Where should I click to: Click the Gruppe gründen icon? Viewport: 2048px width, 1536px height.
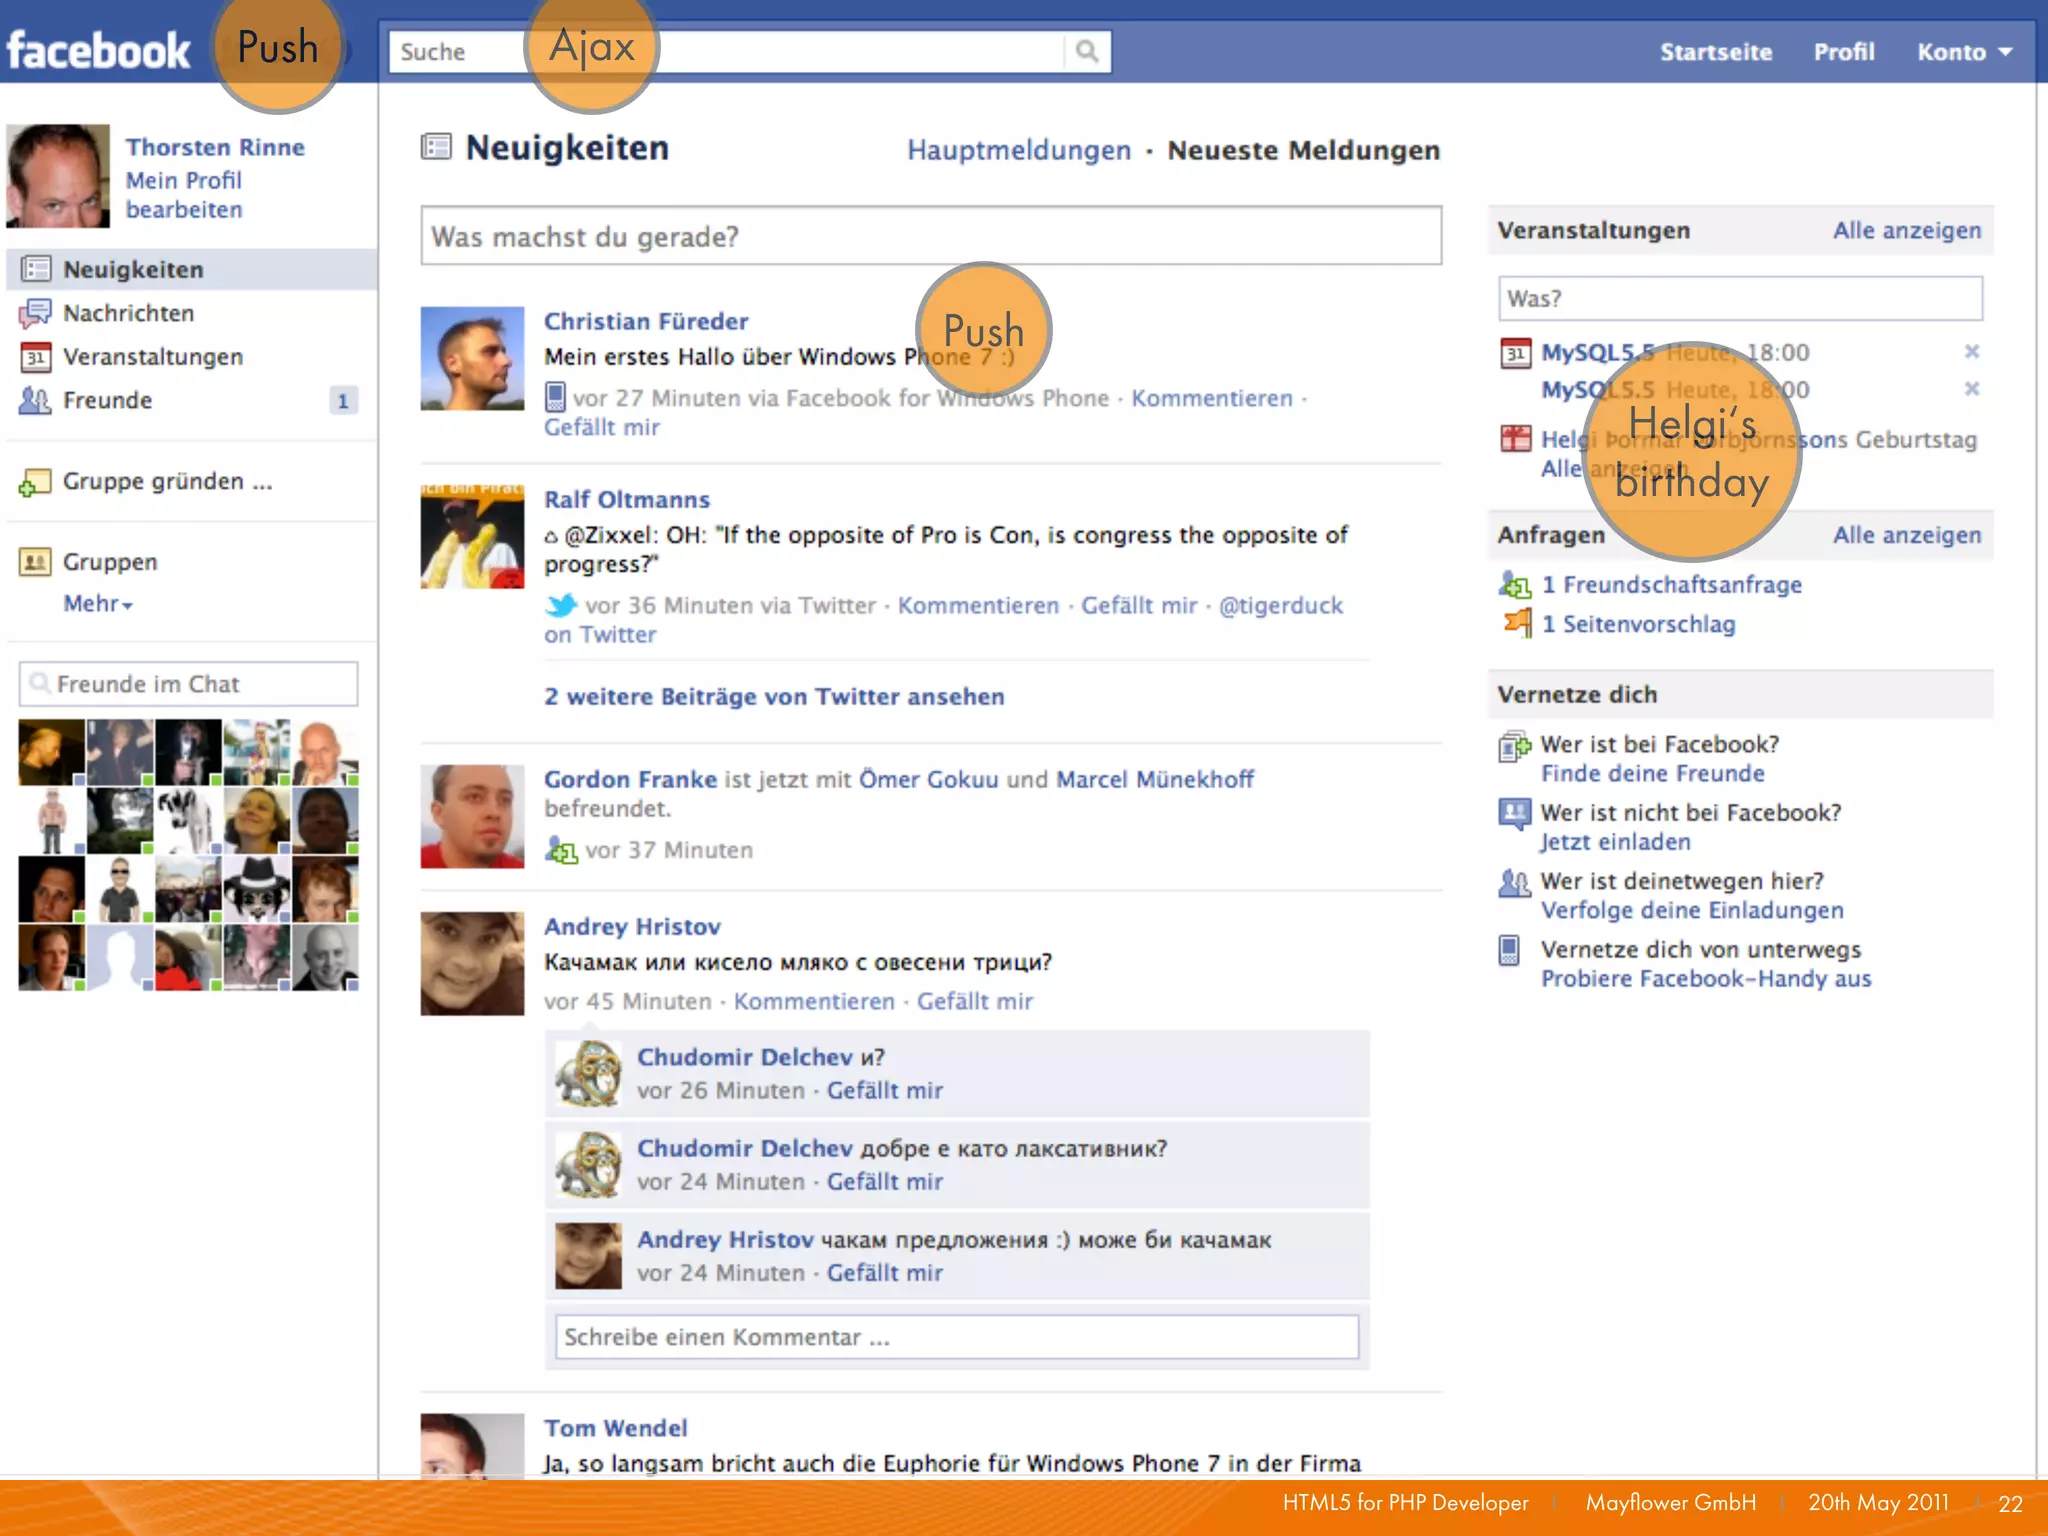[x=35, y=483]
